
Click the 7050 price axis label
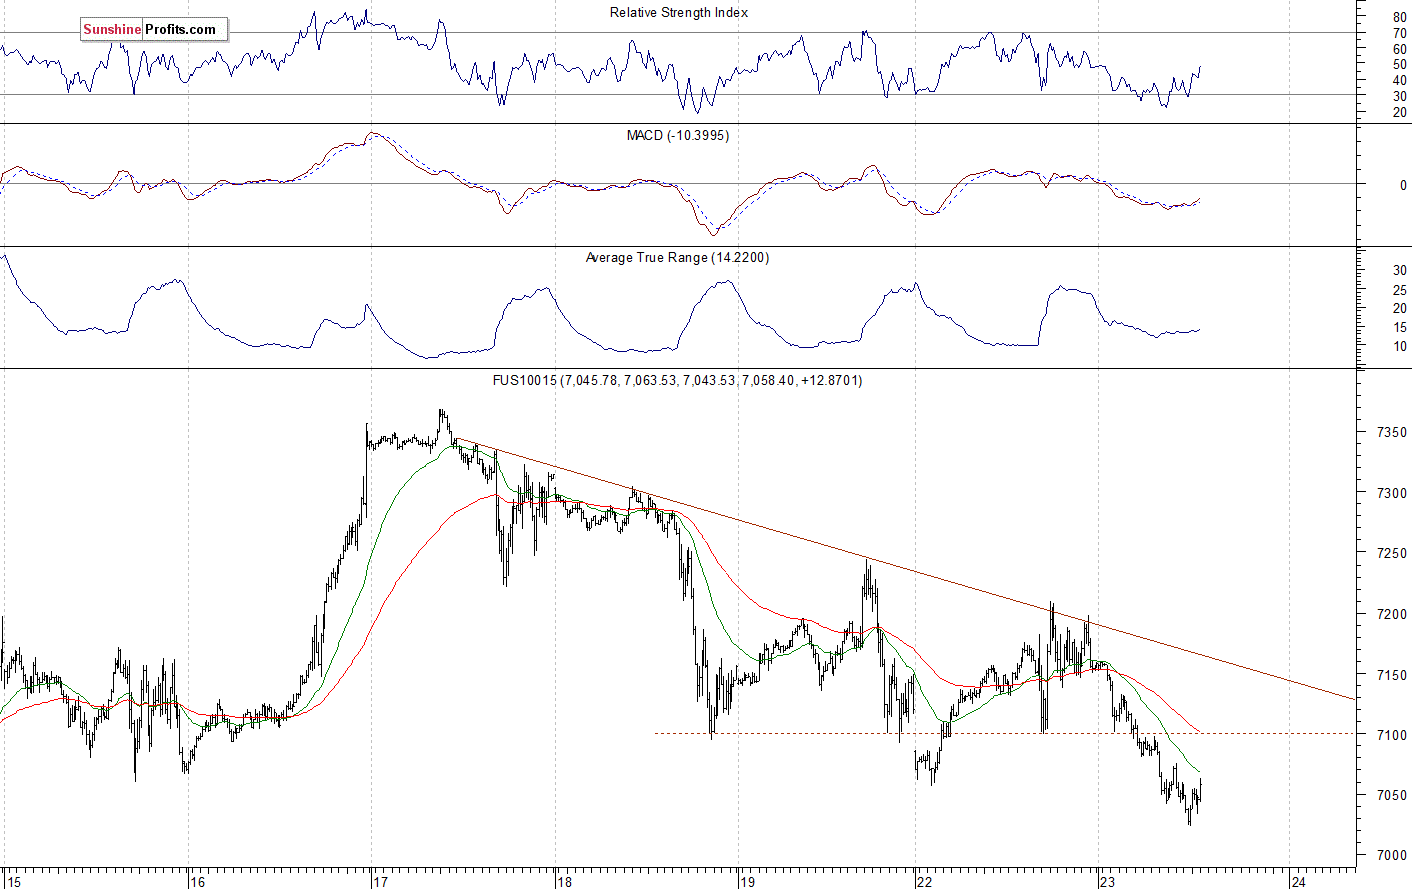click(1392, 795)
